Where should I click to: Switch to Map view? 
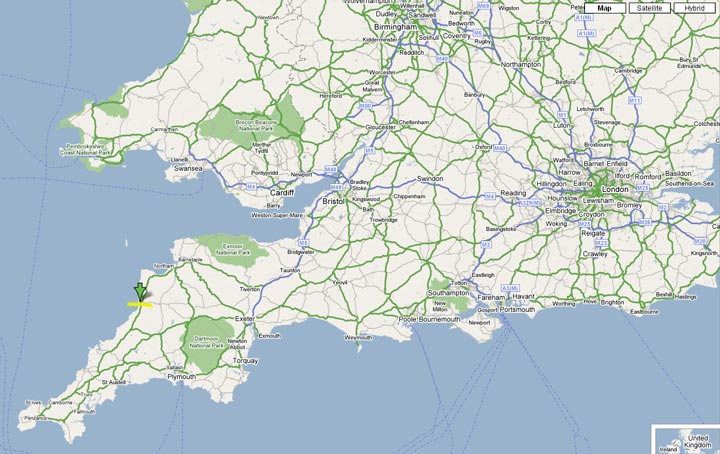point(604,8)
